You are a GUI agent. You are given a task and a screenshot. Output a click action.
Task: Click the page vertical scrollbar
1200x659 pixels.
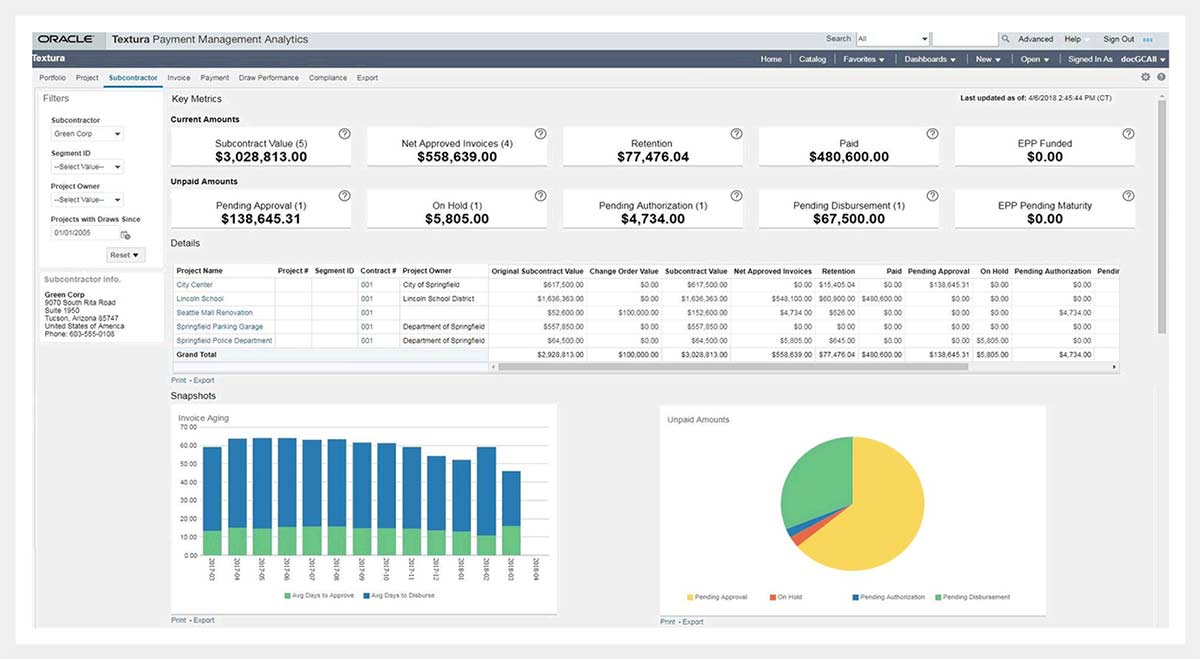click(x=1161, y=215)
